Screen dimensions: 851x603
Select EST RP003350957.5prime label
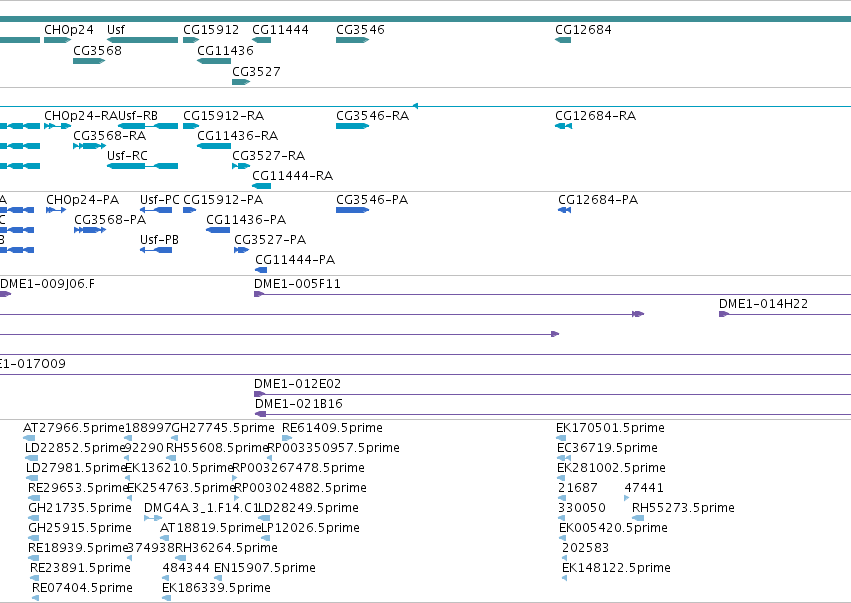point(334,448)
